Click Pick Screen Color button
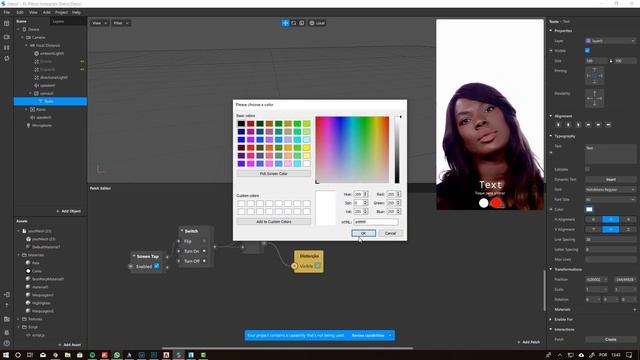Viewport: 640px width, 360px height. pos(273,173)
